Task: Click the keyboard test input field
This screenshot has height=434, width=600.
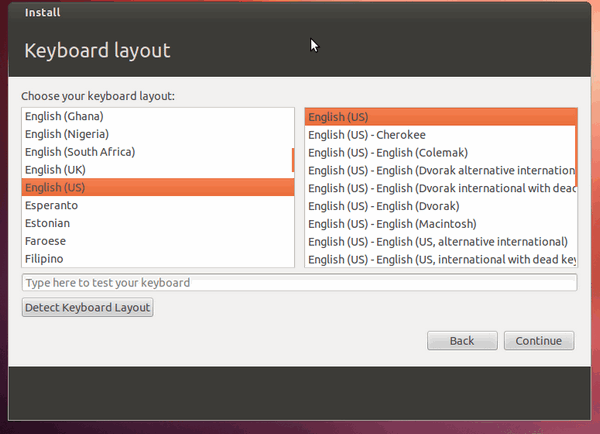Action: pos(299,283)
